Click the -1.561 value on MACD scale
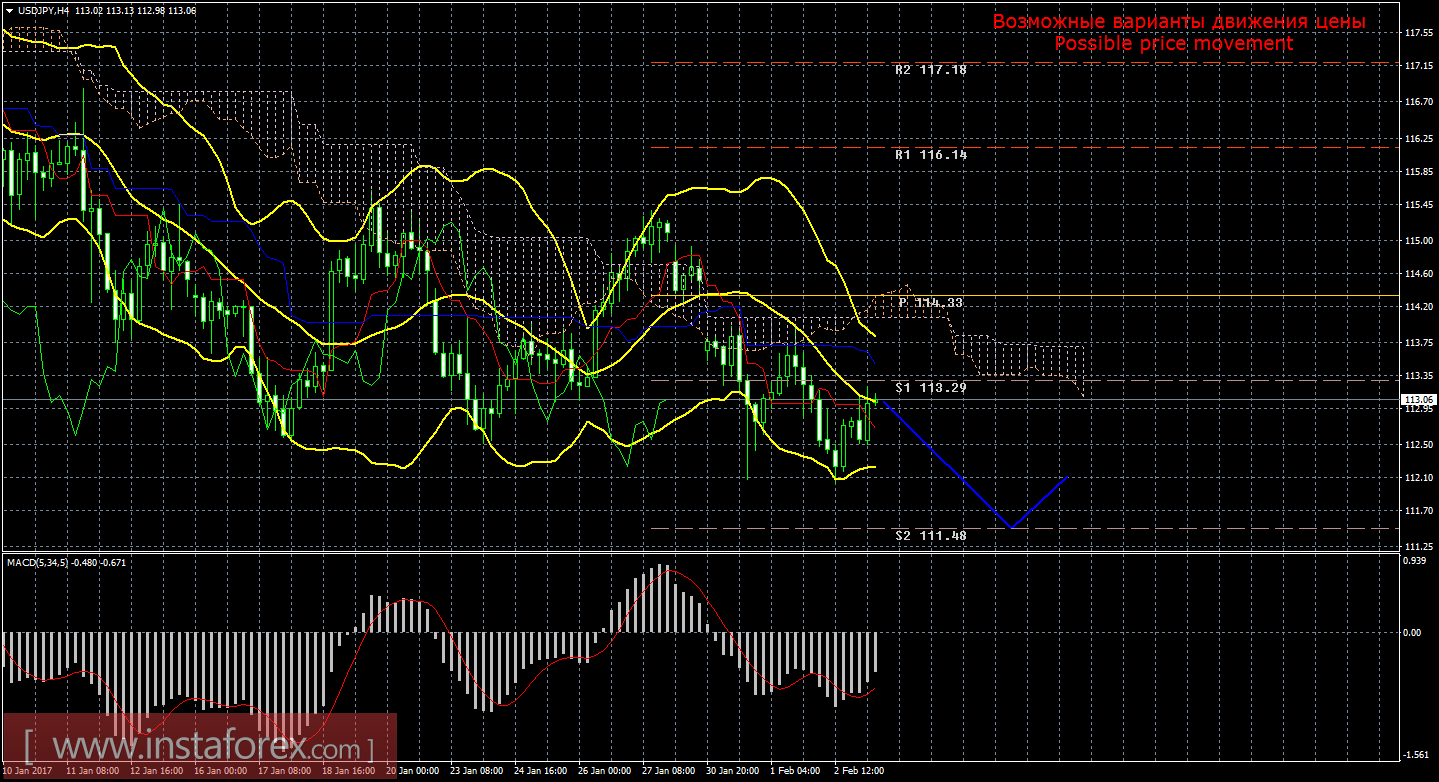Viewport: 1439px width, 782px height. (1415, 755)
